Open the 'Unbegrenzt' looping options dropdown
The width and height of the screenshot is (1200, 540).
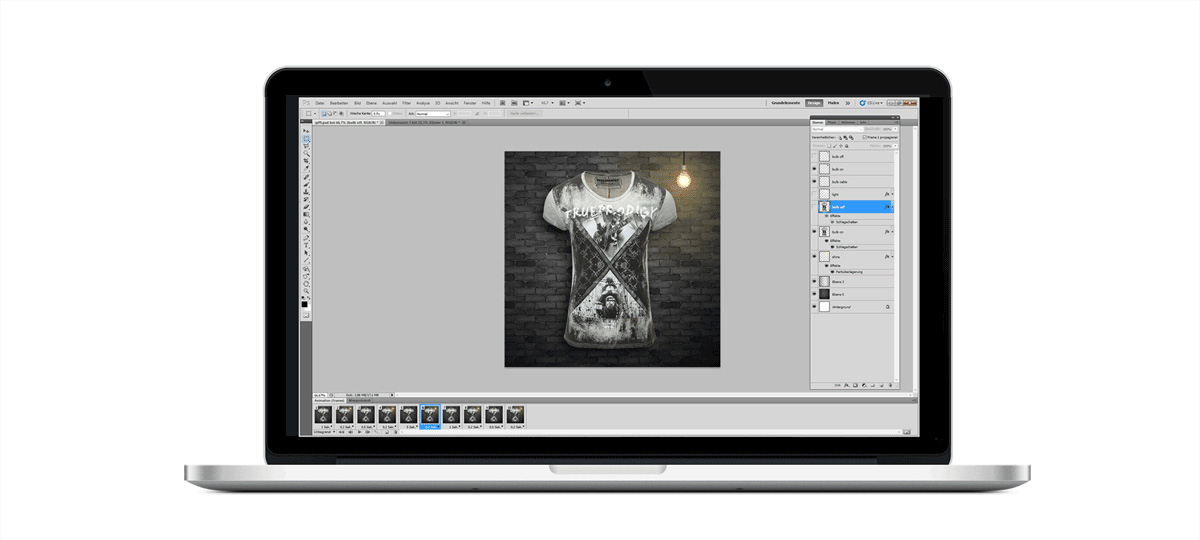(325, 432)
